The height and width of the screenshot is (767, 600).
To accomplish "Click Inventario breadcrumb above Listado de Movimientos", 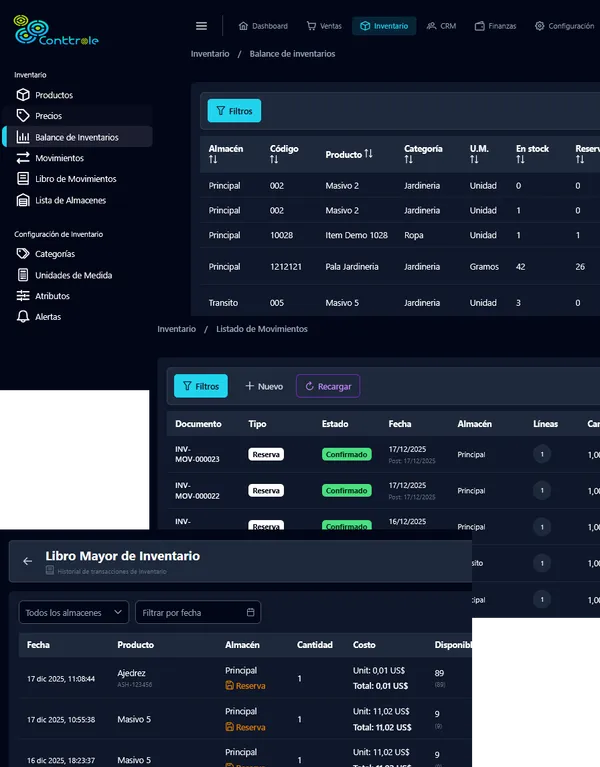I will (x=177, y=329).
